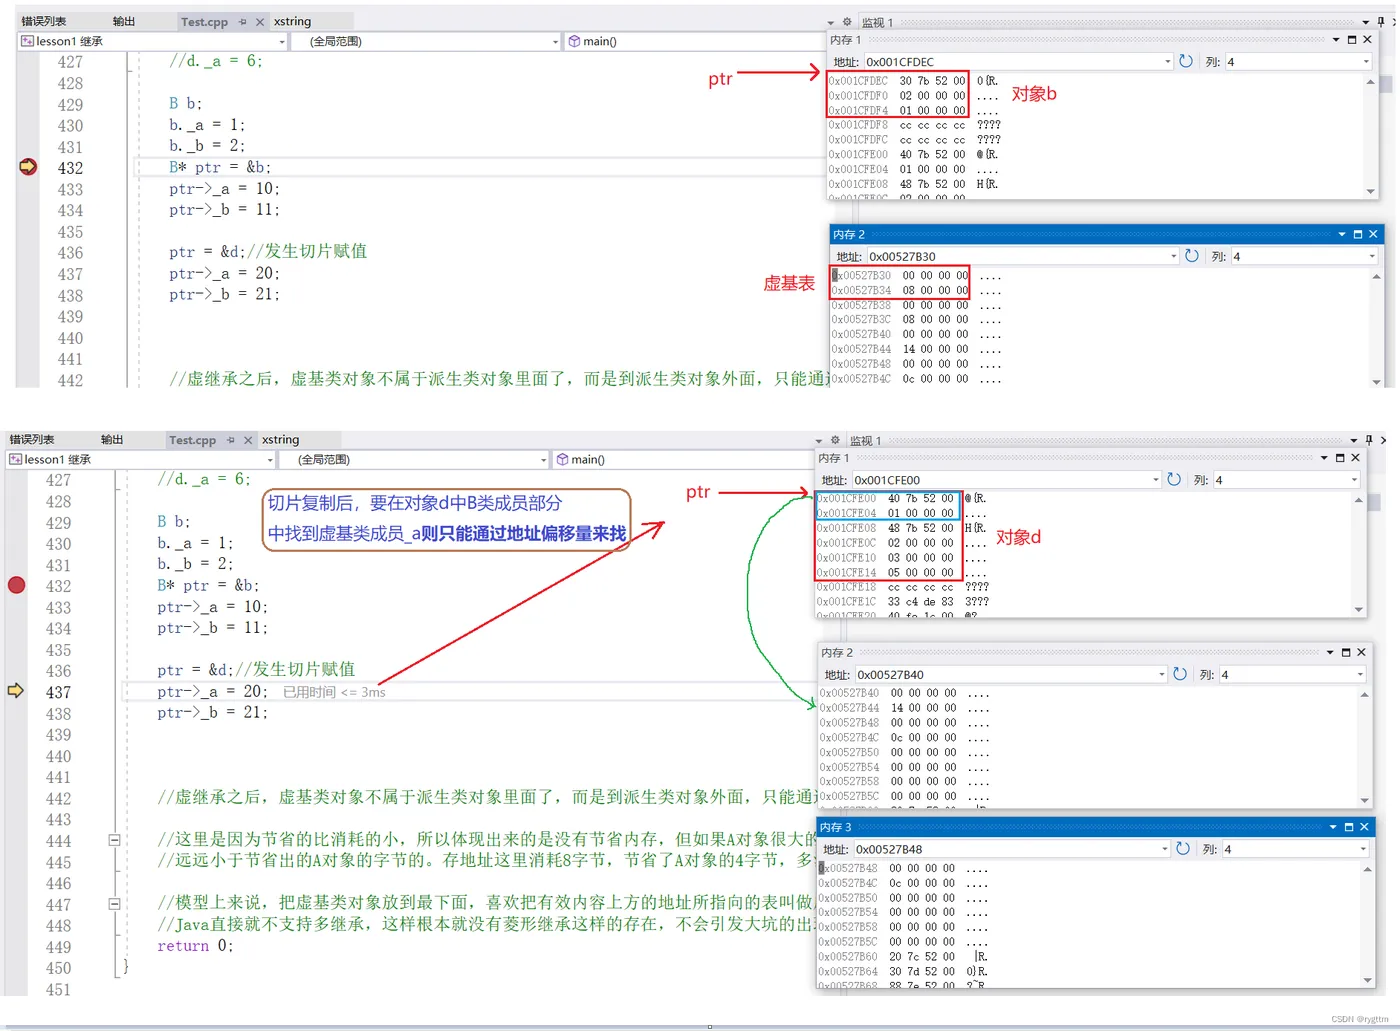Switch to xstring tab in lower capture
The height and width of the screenshot is (1031, 1400).
click(x=280, y=440)
